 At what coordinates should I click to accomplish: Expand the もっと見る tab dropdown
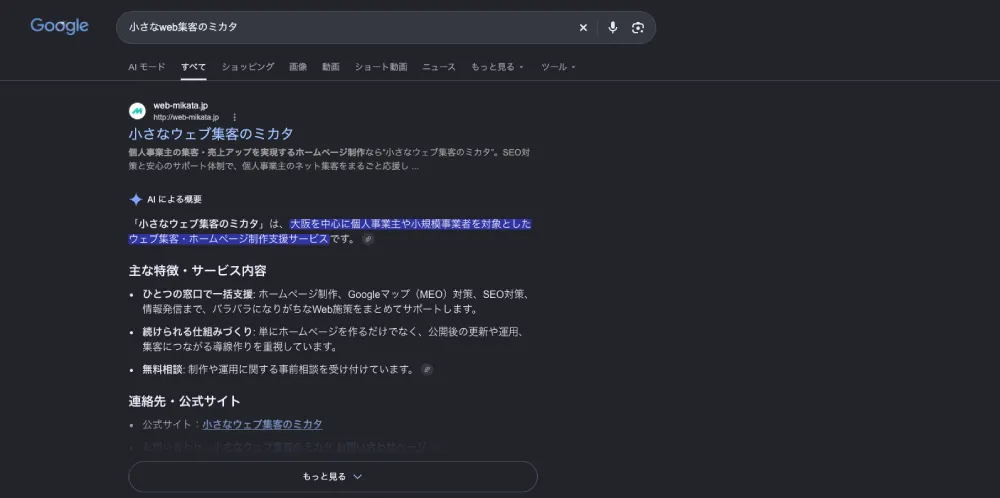click(497, 67)
